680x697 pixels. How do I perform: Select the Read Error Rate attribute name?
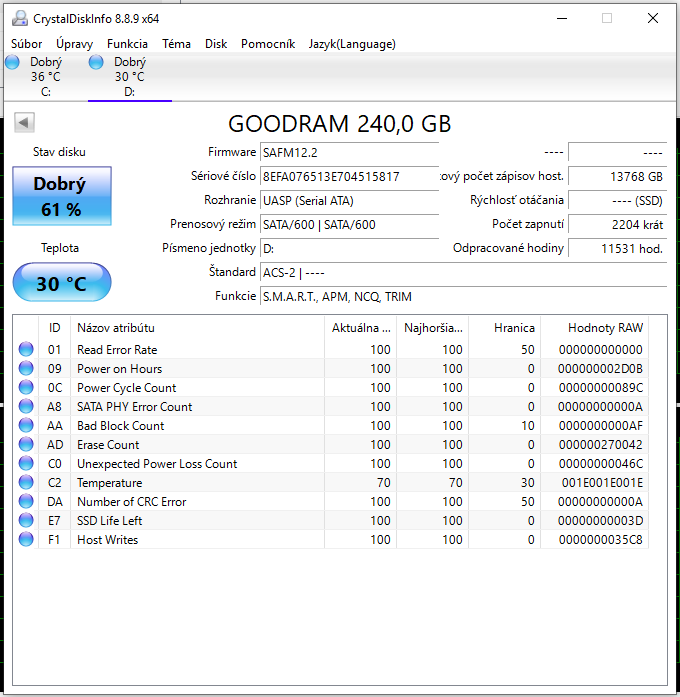[117, 350]
